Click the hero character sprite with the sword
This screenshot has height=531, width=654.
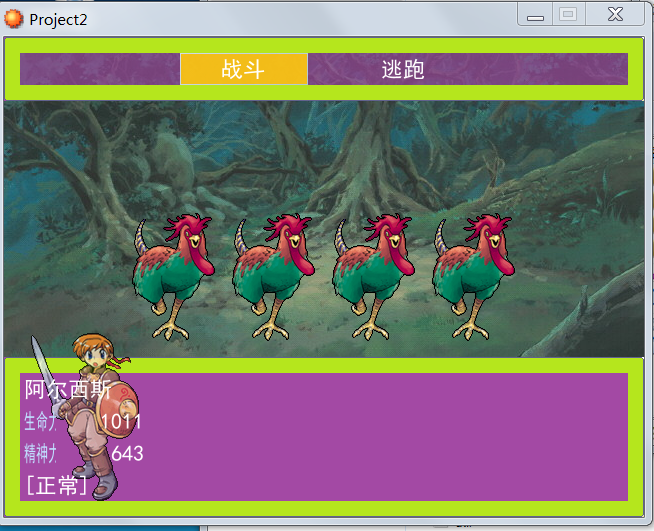pyautogui.click(x=85, y=416)
